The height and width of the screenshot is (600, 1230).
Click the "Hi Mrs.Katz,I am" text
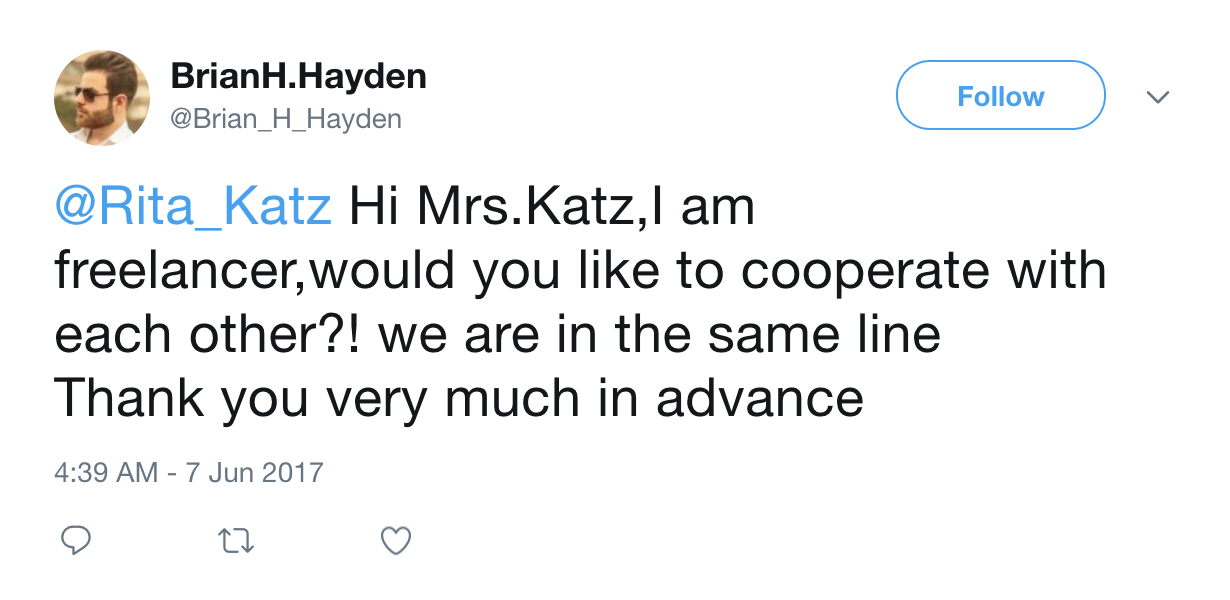[x=550, y=209]
